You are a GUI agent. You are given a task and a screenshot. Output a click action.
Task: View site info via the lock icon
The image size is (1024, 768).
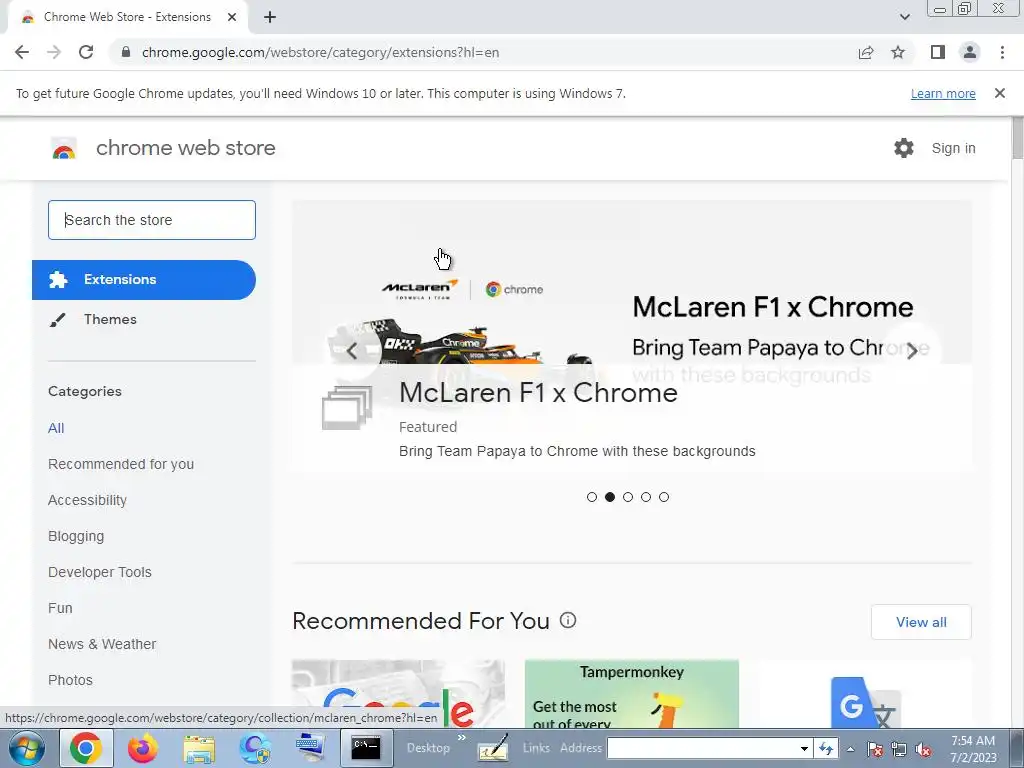pyautogui.click(x=126, y=52)
